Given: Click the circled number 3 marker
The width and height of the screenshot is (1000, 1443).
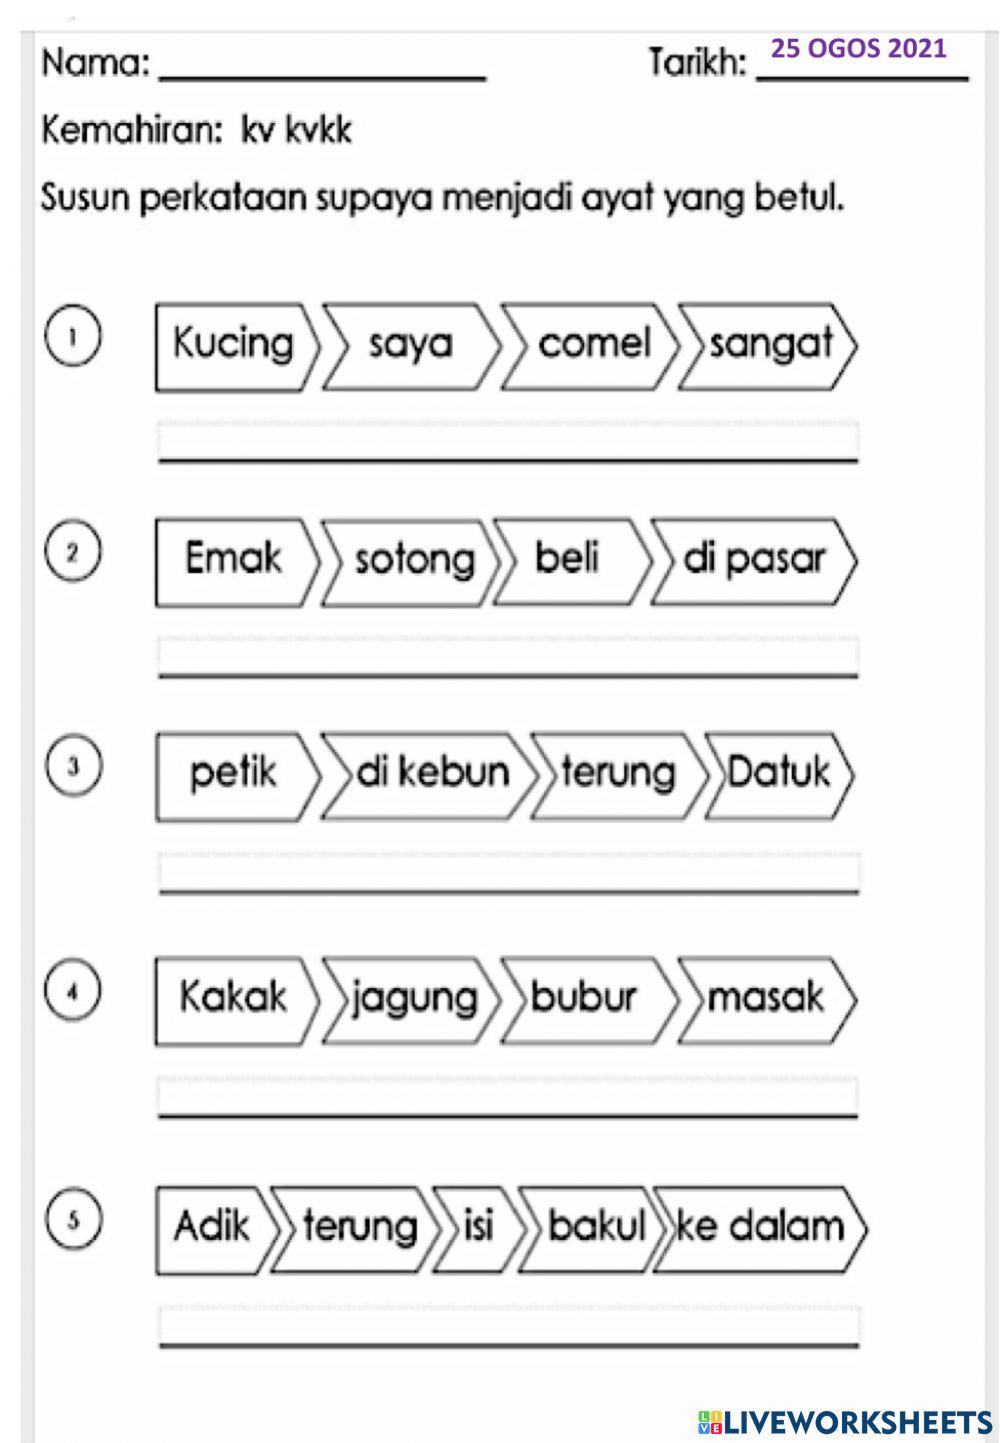Looking at the screenshot, I should coord(72,768).
